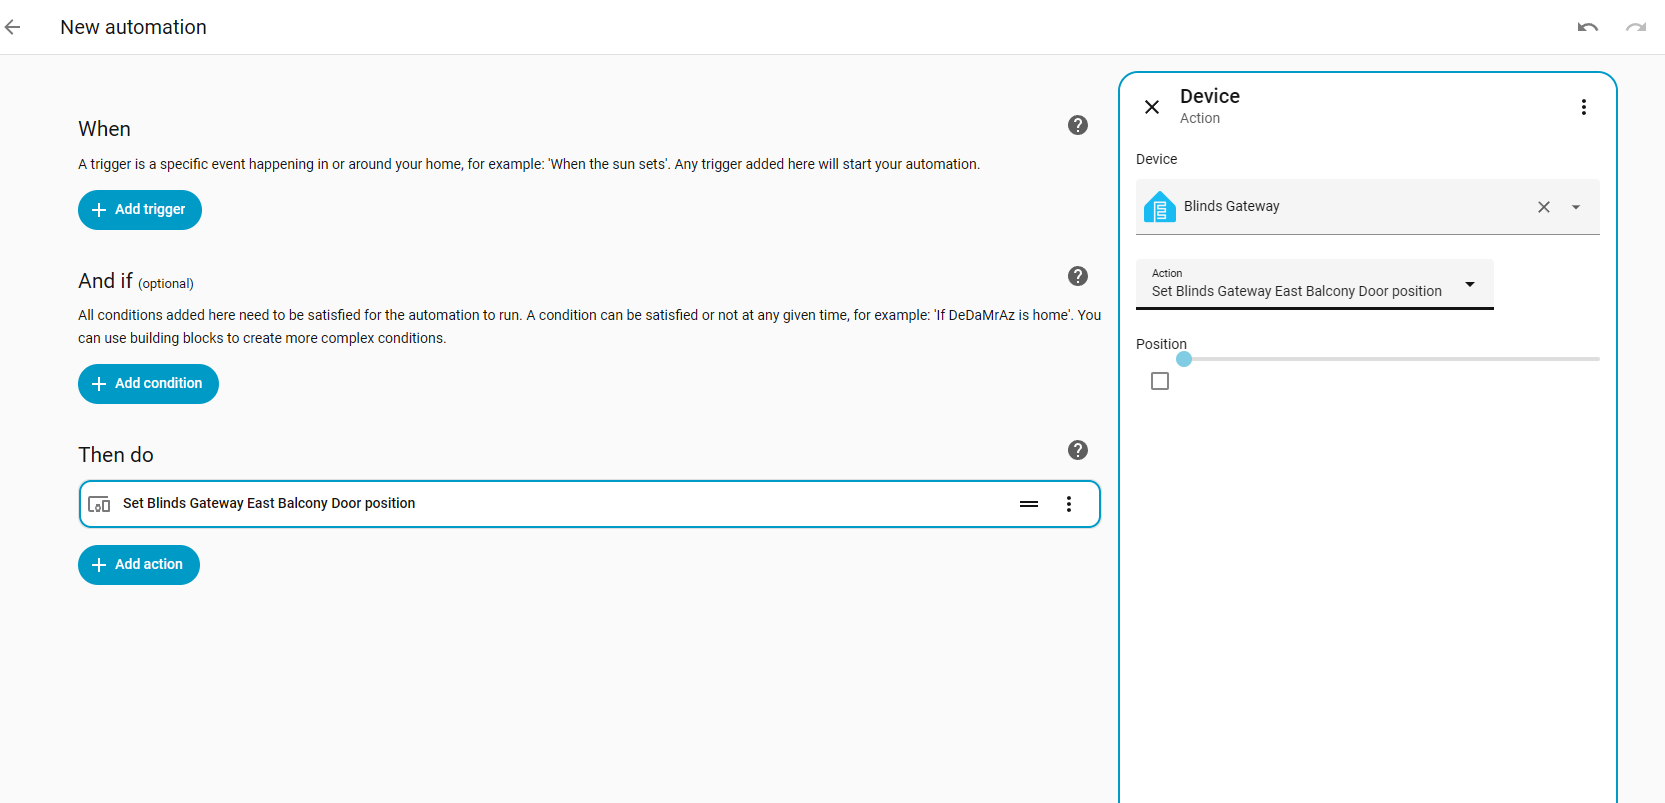This screenshot has height=803, width=1665.
Task: Open the Device panel overflow menu
Action: coord(1584,107)
